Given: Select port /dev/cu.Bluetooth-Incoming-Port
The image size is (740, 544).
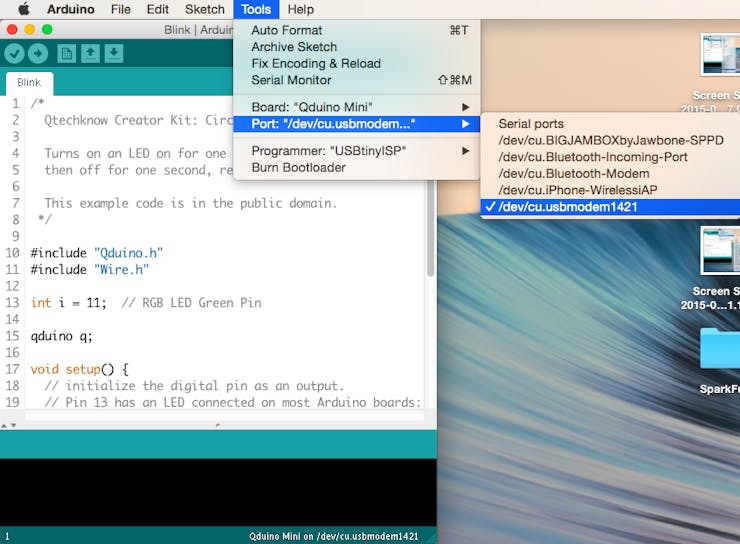Looking at the screenshot, I should coord(610,157).
